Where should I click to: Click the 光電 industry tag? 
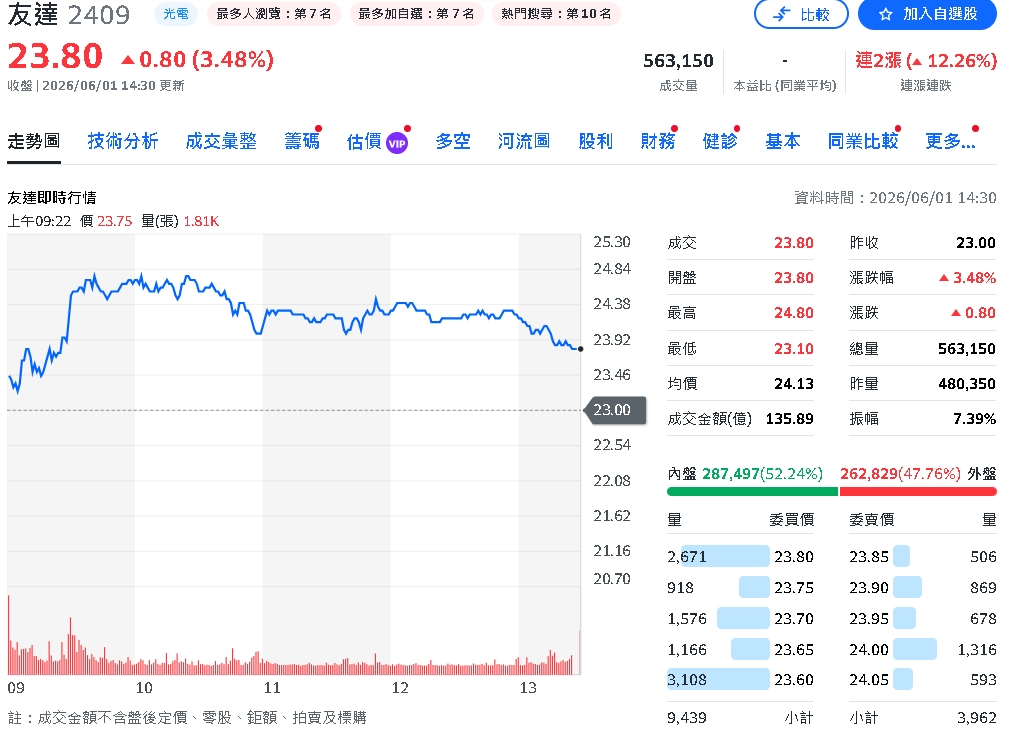[176, 14]
